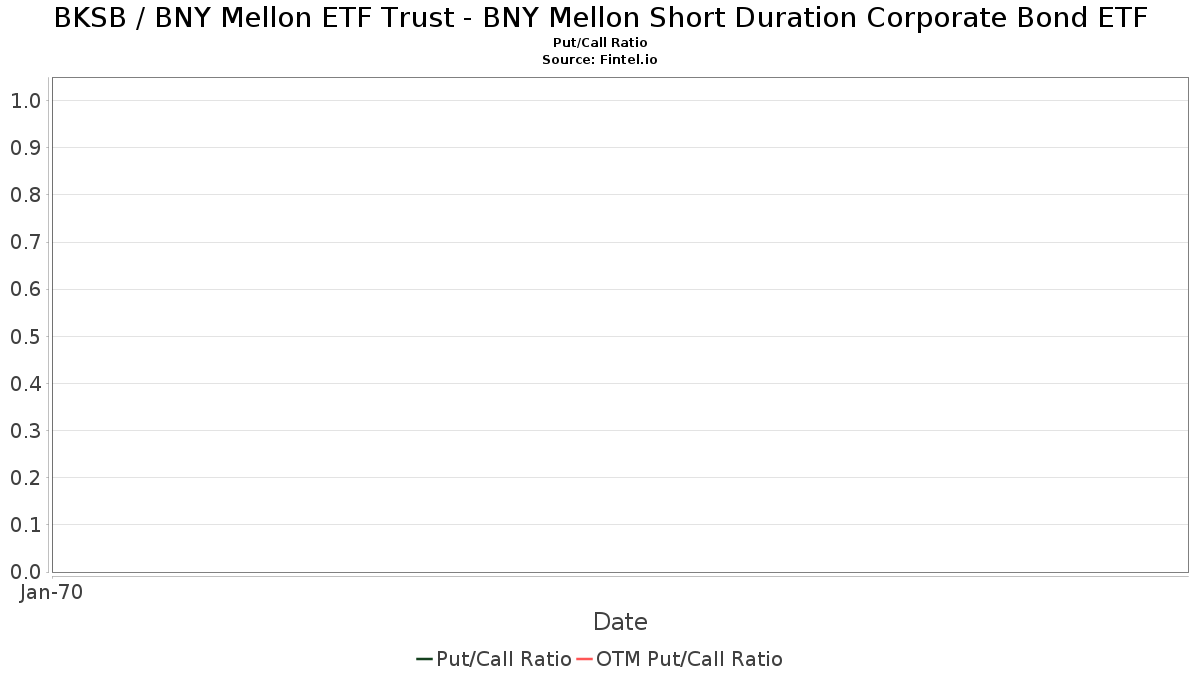Click the OTM Put/Call Ratio legend entry
This screenshot has height=675, width=1200.
(x=679, y=659)
